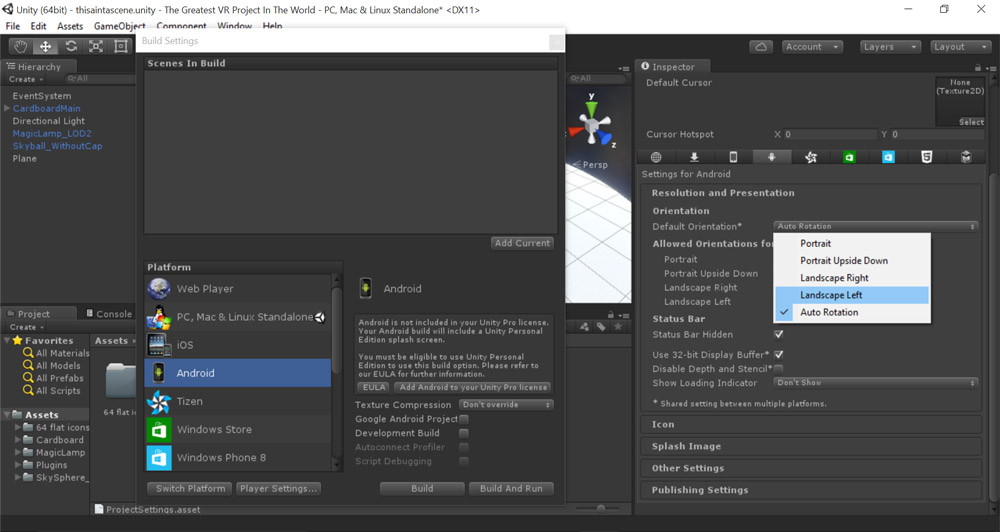Viewport: 1000px width, 532px height.
Task: Open the File menu
Action: pos(13,26)
